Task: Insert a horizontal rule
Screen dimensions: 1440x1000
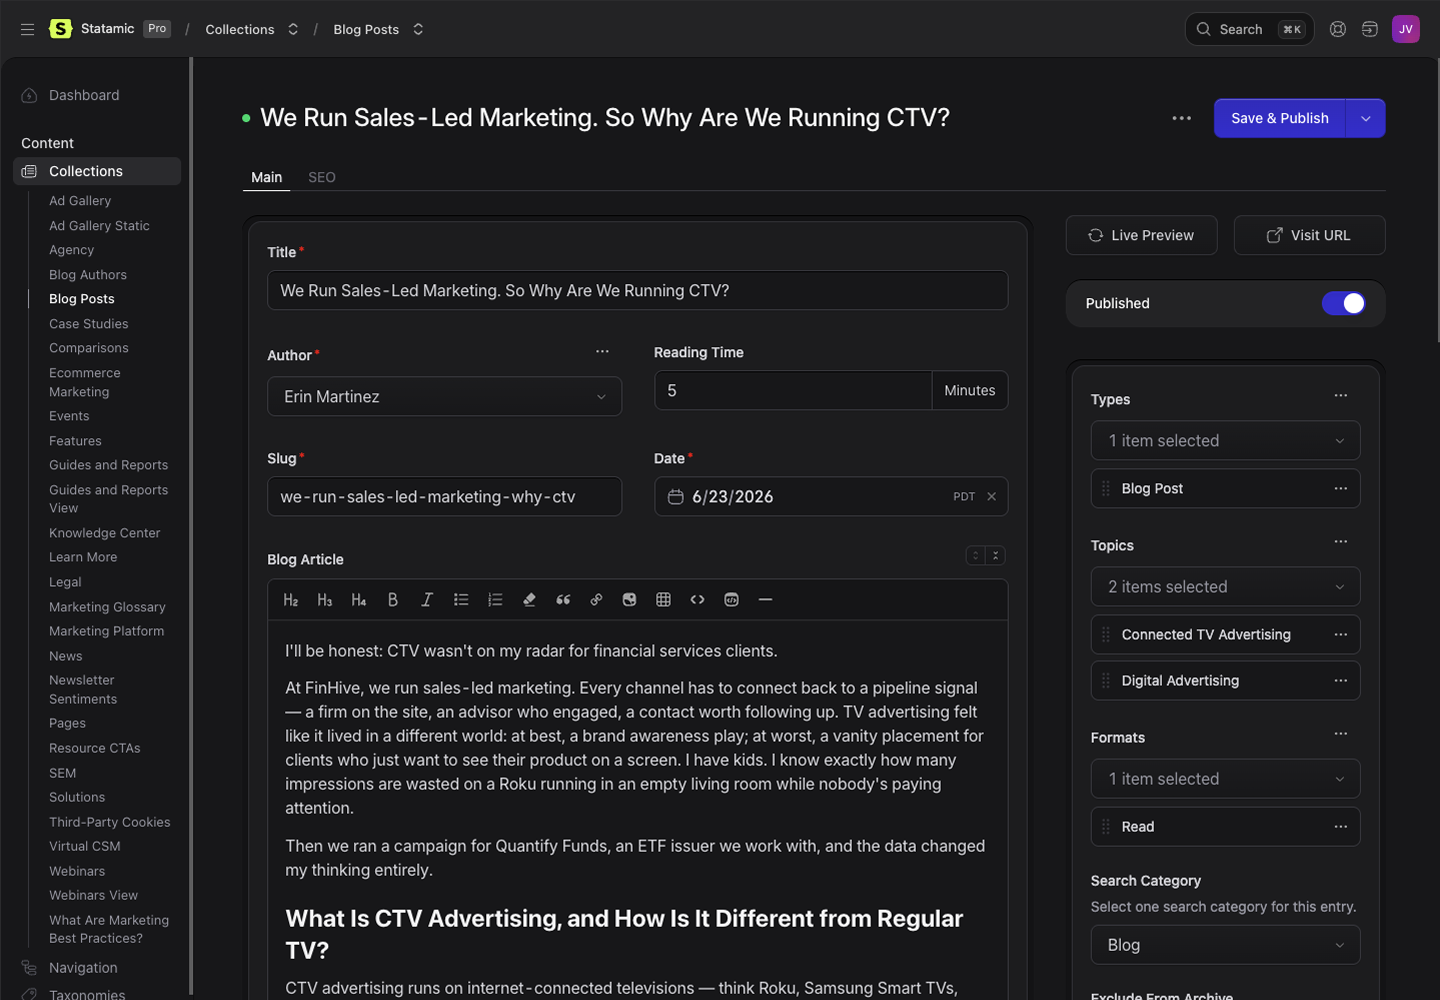Action: [x=765, y=600]
